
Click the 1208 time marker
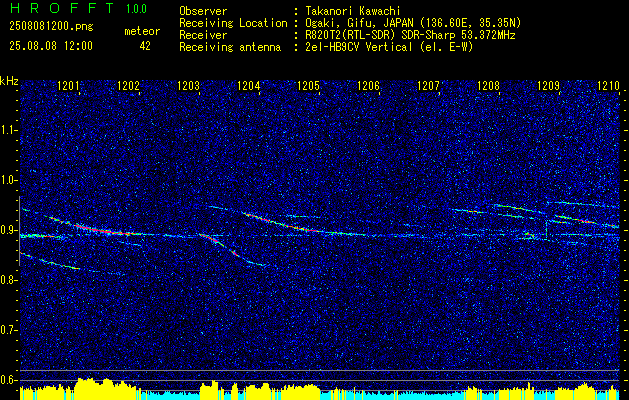tap(489, 85)
